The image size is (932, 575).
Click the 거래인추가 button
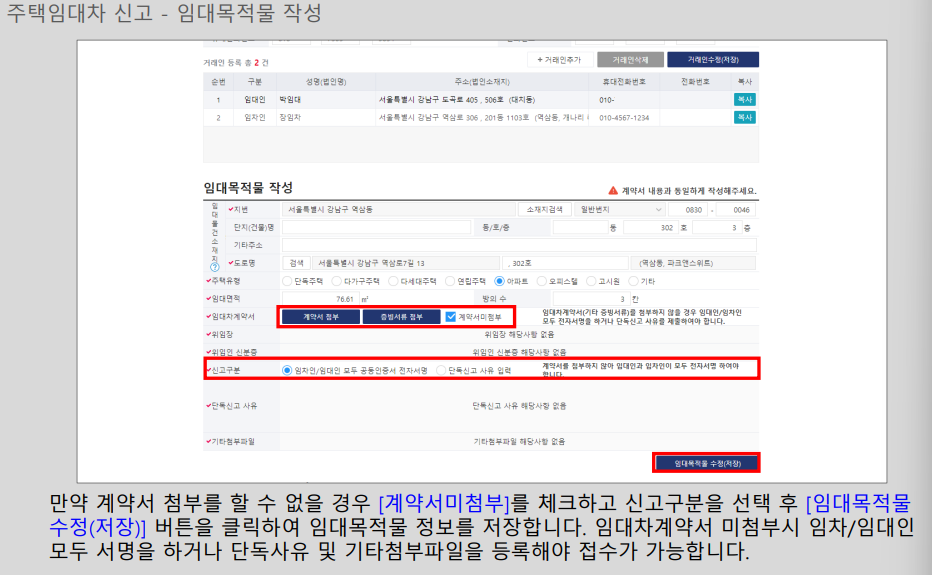(559, 59)
